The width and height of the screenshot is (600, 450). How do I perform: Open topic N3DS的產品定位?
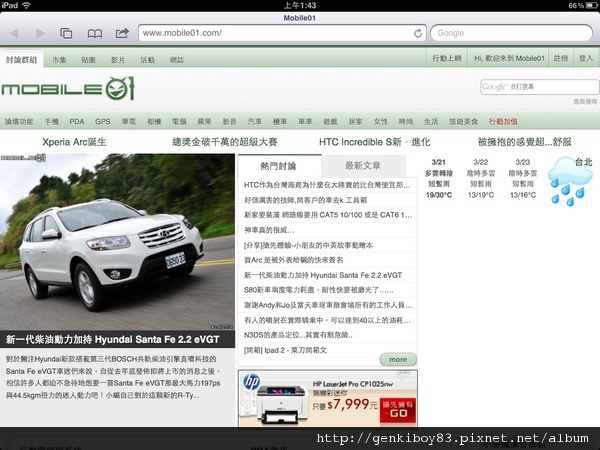coord(298,335)
